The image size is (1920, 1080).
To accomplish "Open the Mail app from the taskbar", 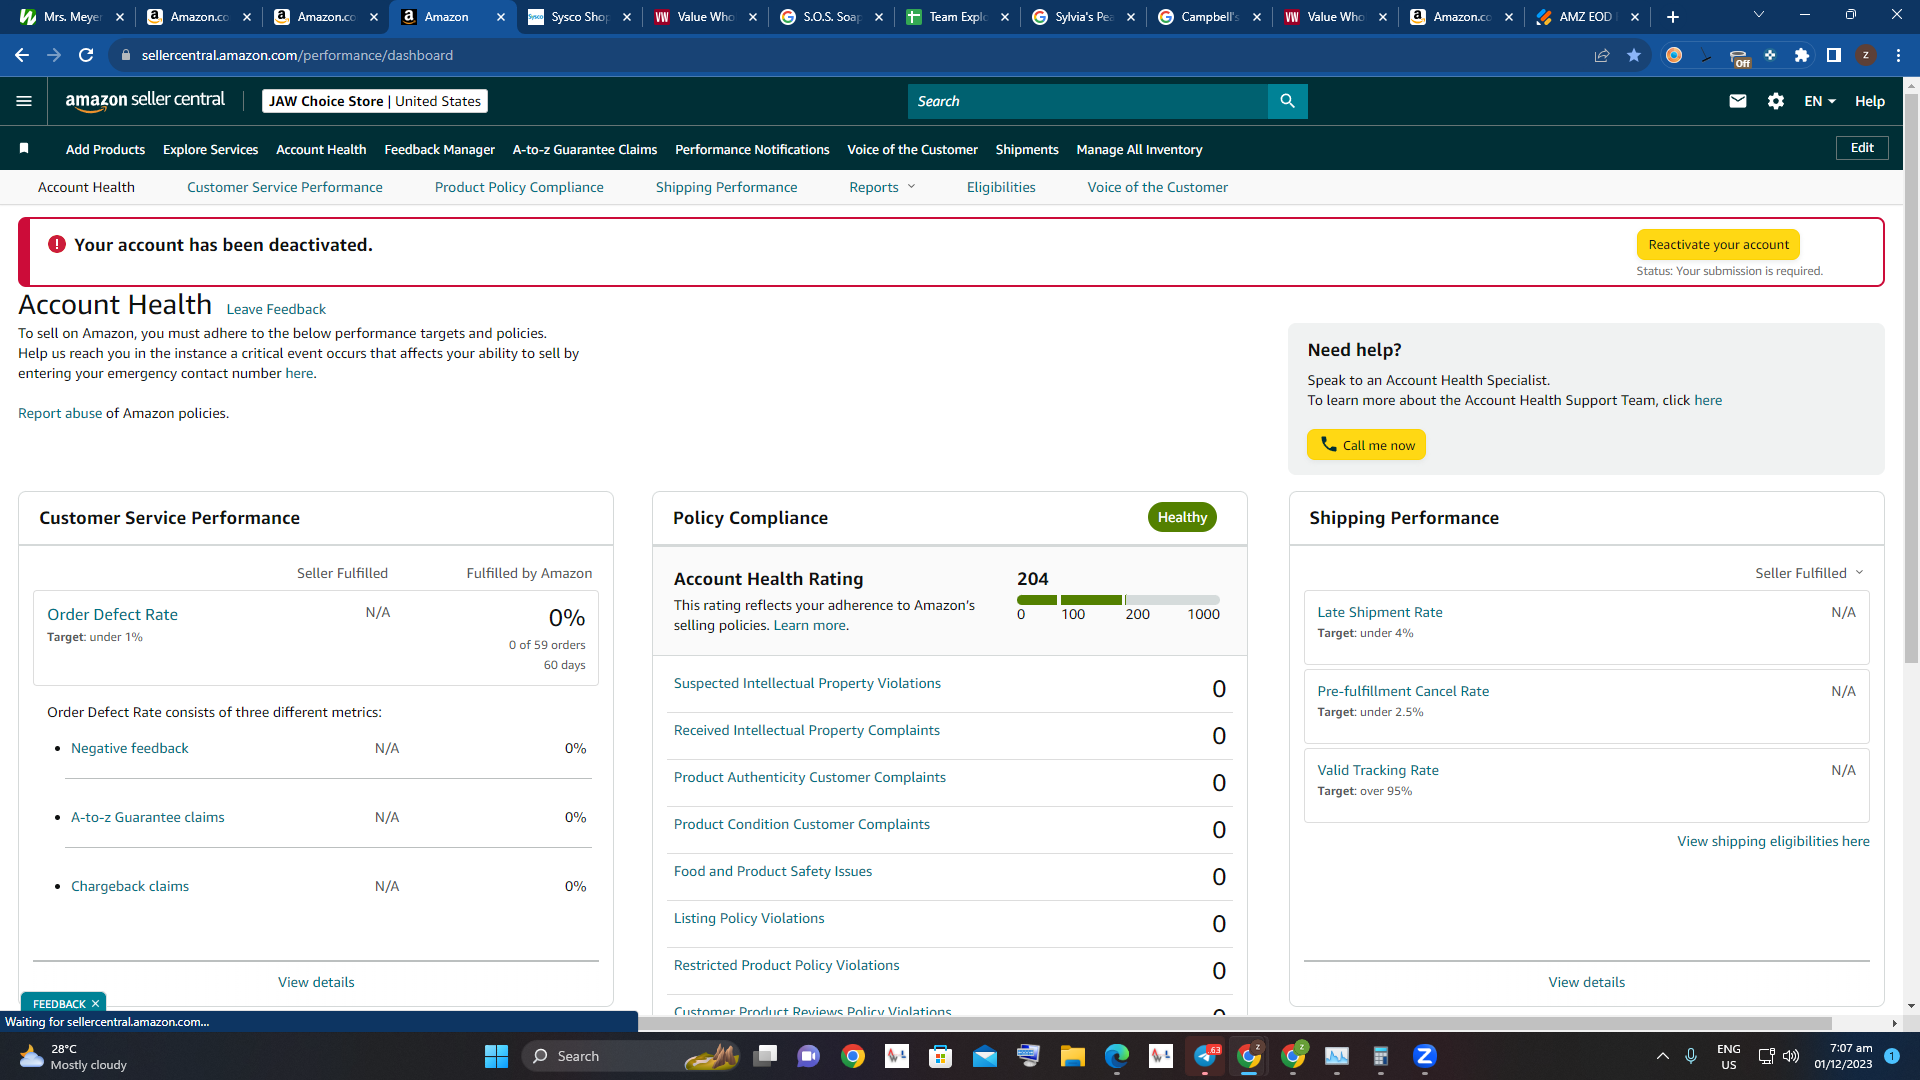I will (x=985, y=1056).
